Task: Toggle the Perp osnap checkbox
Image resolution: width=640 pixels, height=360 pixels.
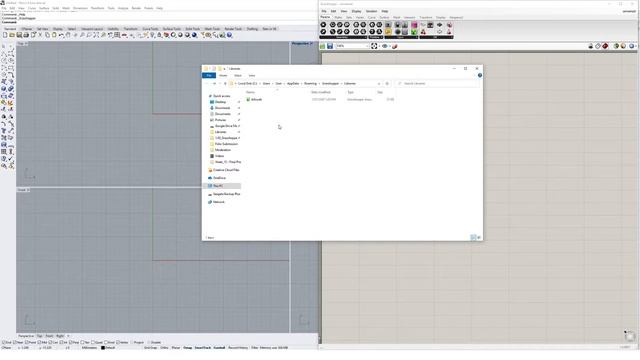Action: (x=71, y=342)
